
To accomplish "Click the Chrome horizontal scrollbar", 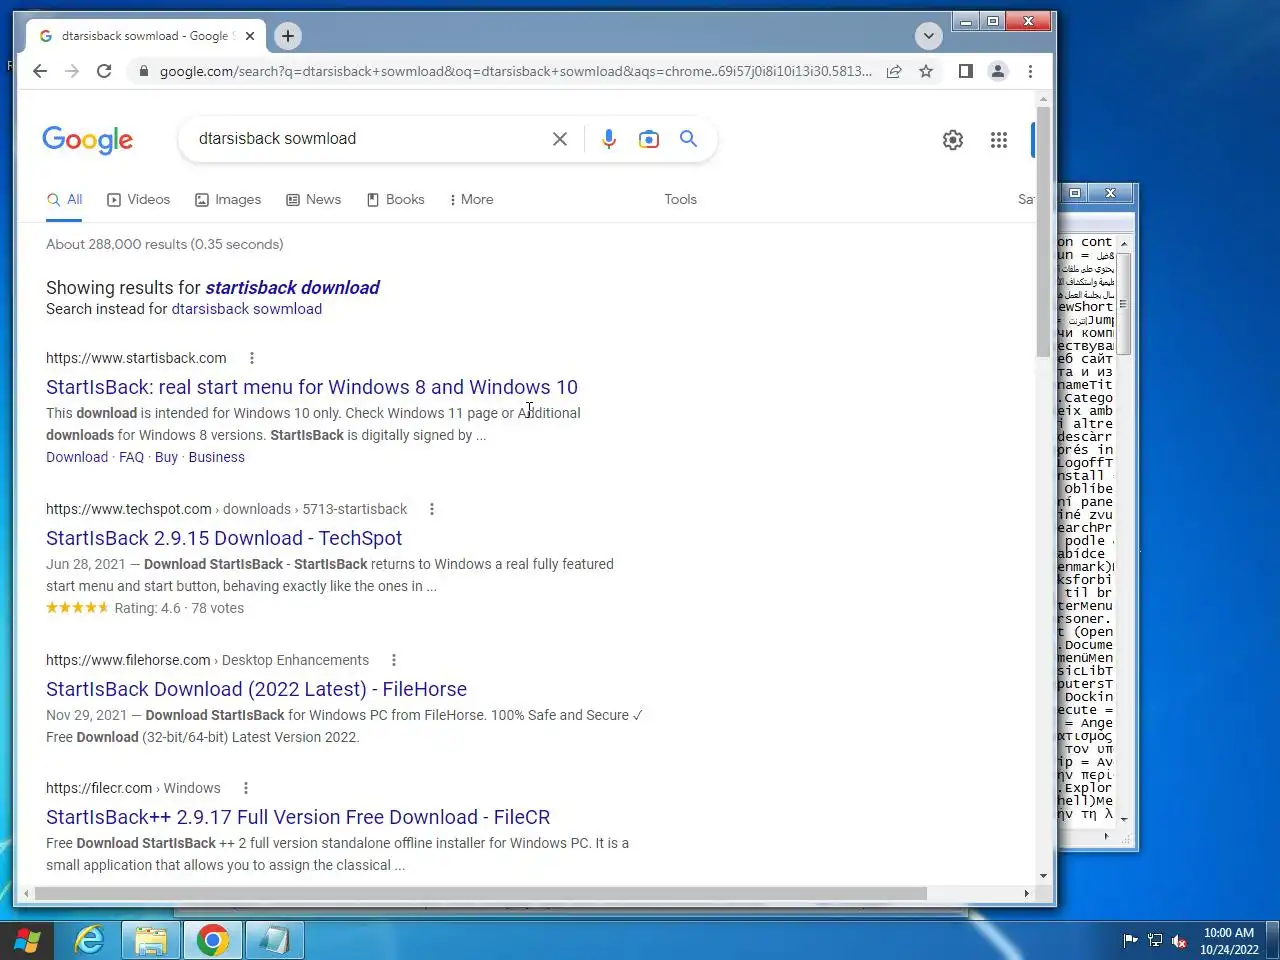I will pyautogui.click(x=480, y=893).
